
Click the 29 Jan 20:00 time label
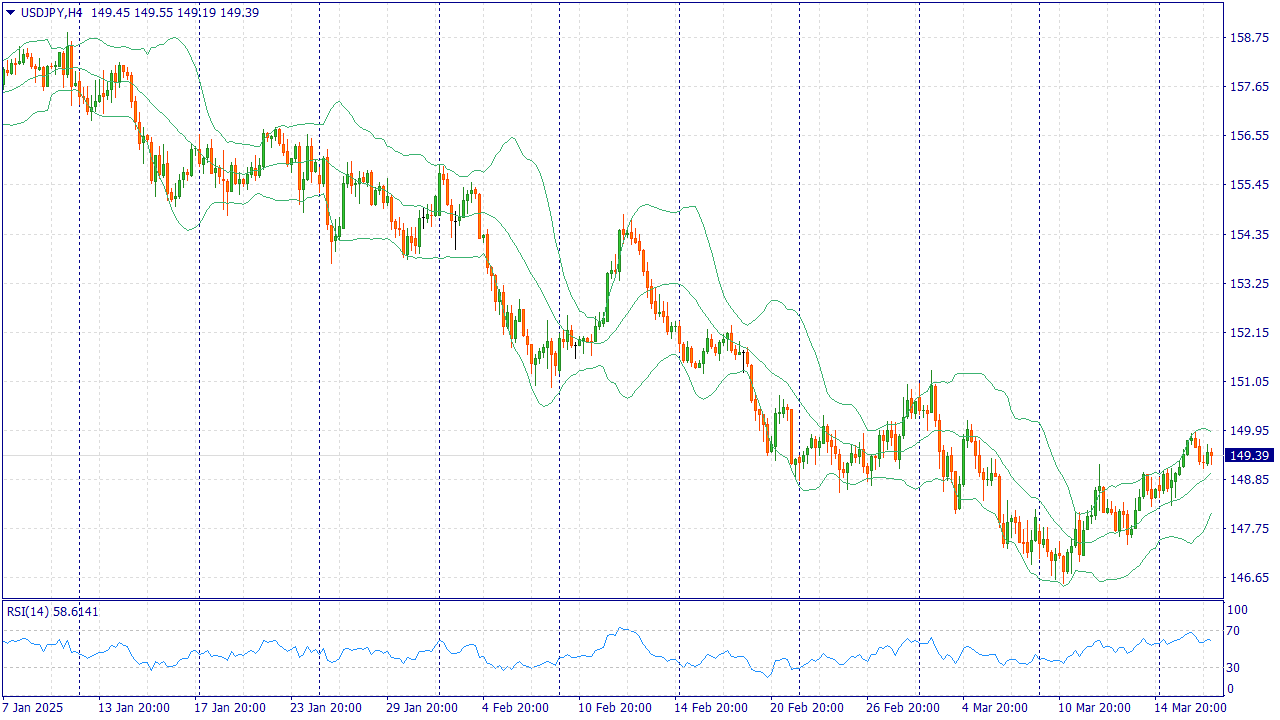[x=422, y=708]
